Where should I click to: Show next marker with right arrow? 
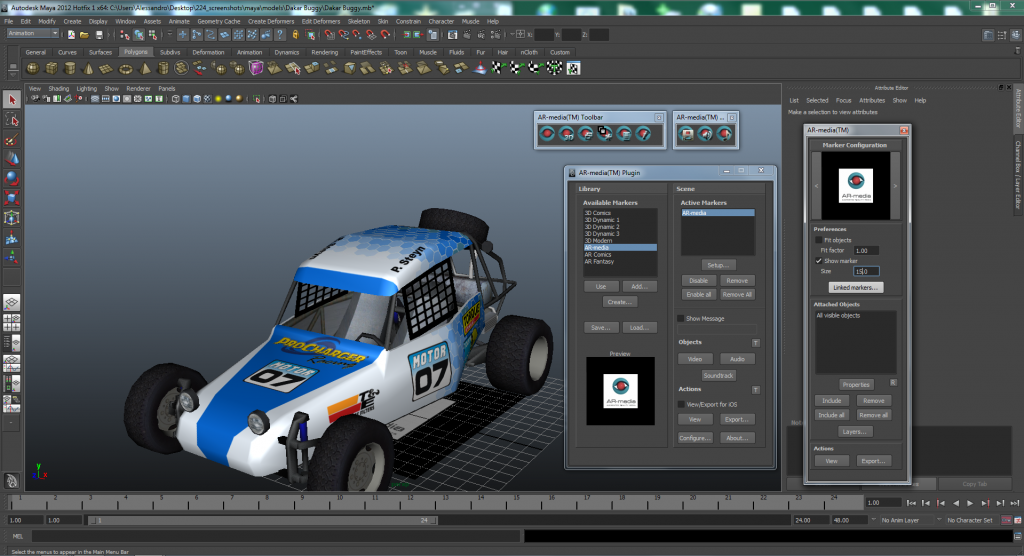895,186
